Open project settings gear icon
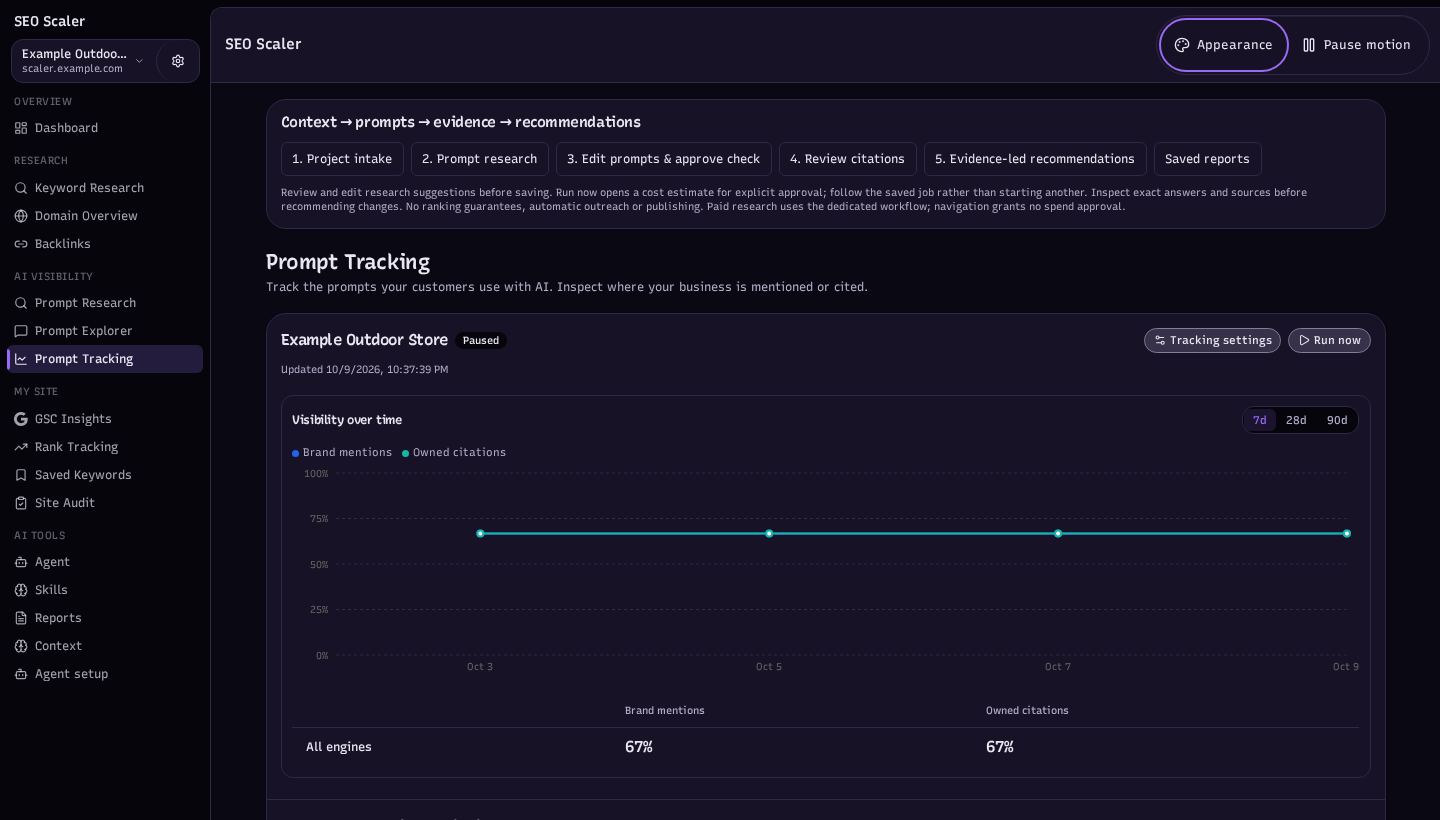Image resolution: width=1440 pixels, height=820 pixels. click(178, 61)
